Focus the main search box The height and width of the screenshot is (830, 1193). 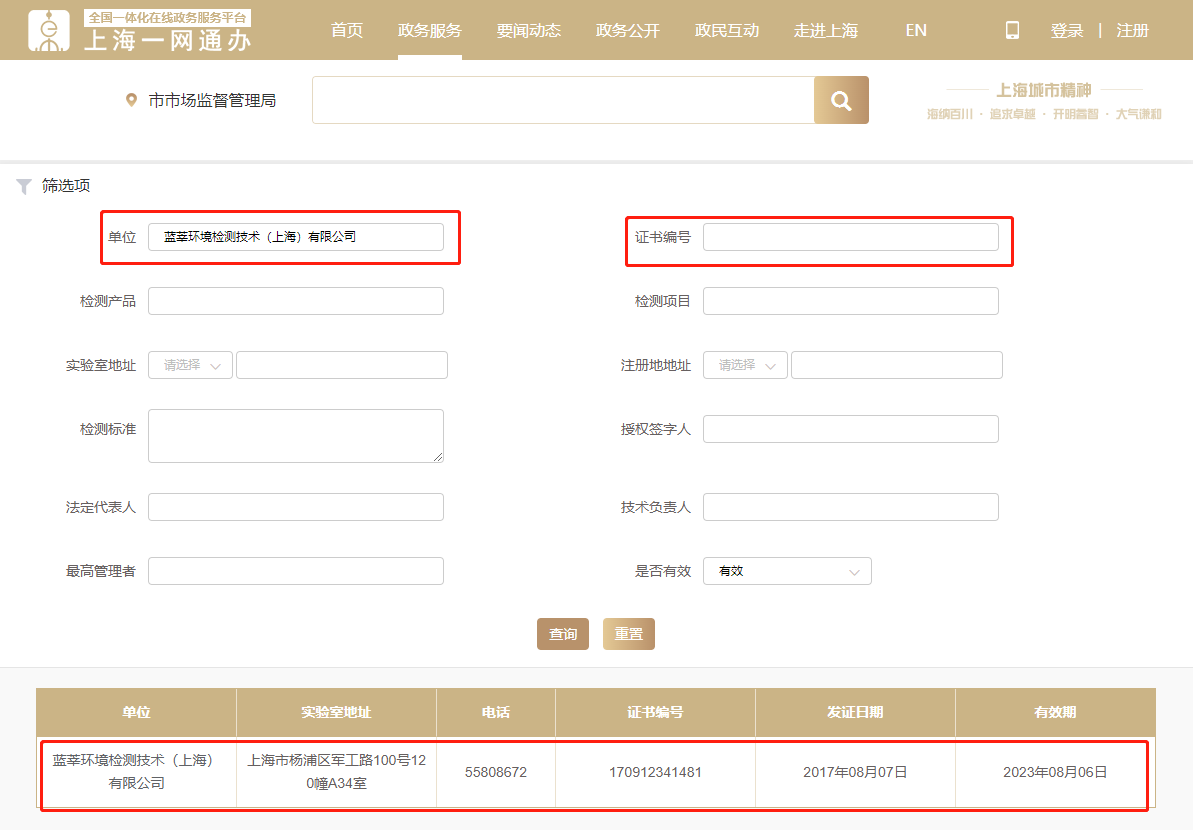(563, 100)
